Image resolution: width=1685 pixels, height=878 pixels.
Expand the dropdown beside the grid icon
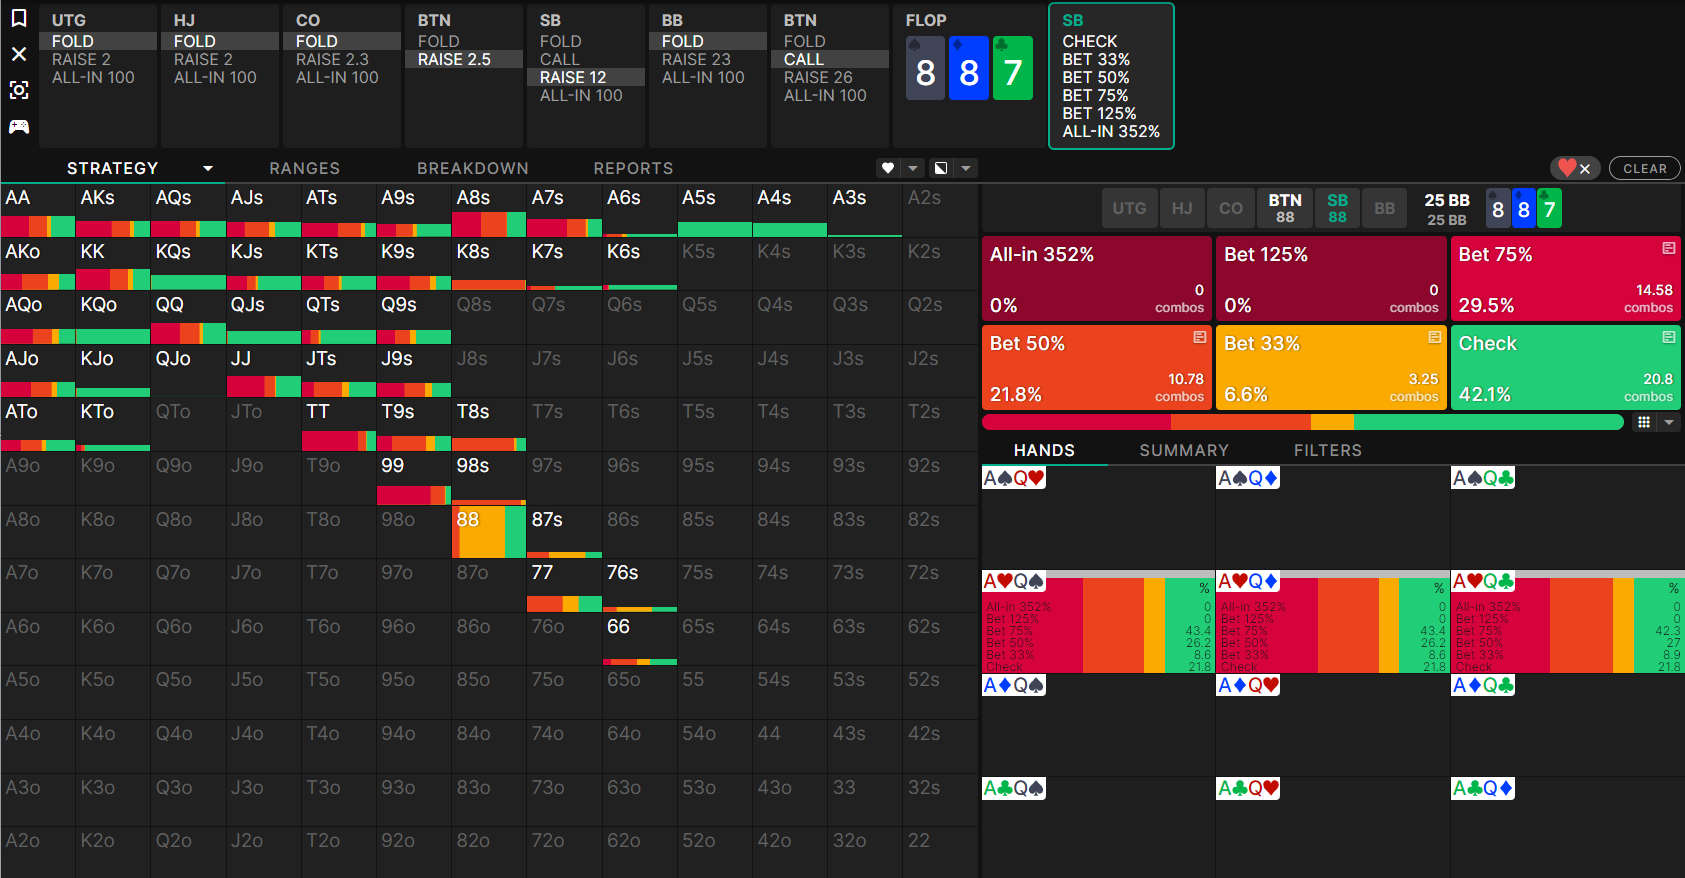pos(1669,422)
